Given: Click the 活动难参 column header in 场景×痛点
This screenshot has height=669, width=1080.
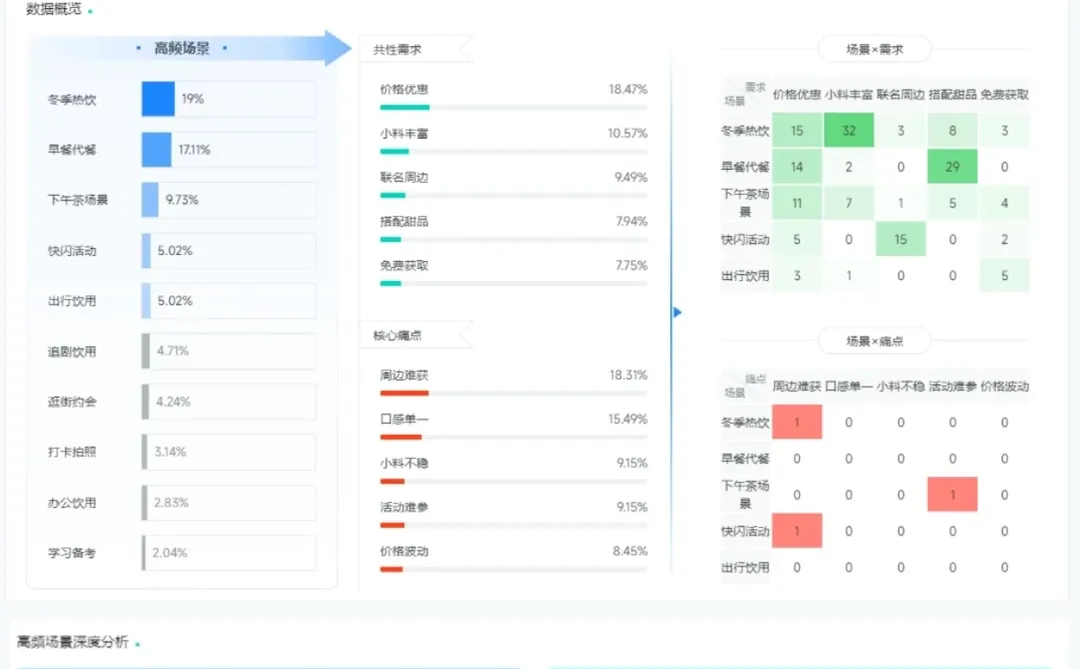Looking at the screenshot, I should point(953,387).
